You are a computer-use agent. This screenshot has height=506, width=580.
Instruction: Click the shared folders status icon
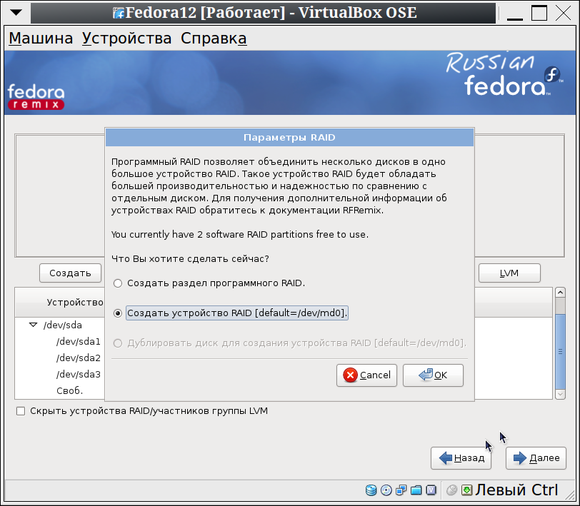(x=416, y=490)
